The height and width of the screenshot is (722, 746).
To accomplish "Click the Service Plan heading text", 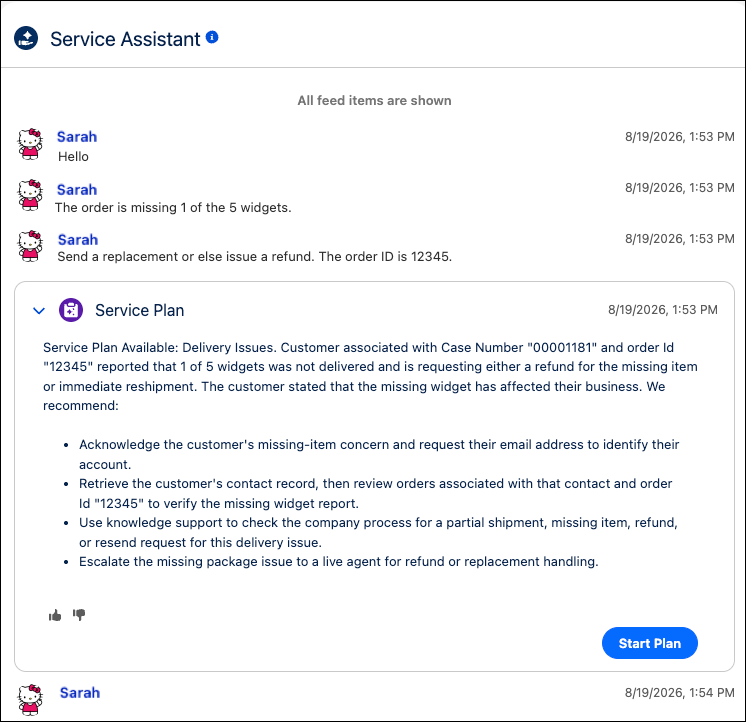I will (x=139, y=310).
